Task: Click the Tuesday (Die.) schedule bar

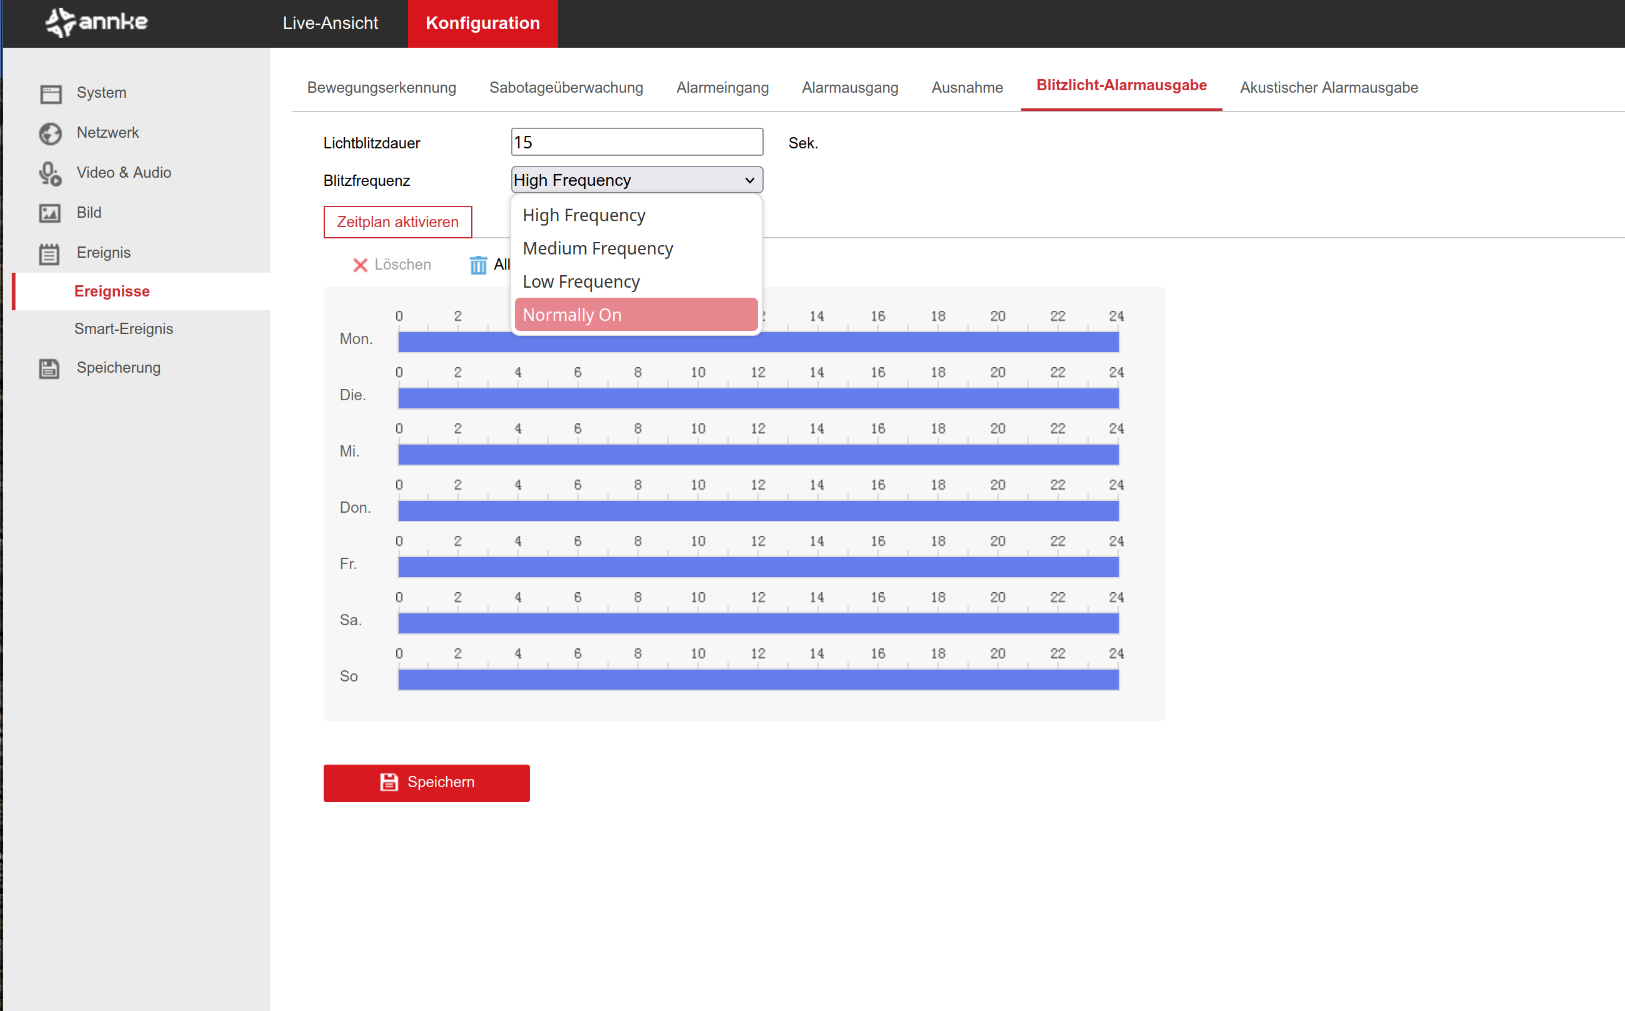Action: click(758, 398)
